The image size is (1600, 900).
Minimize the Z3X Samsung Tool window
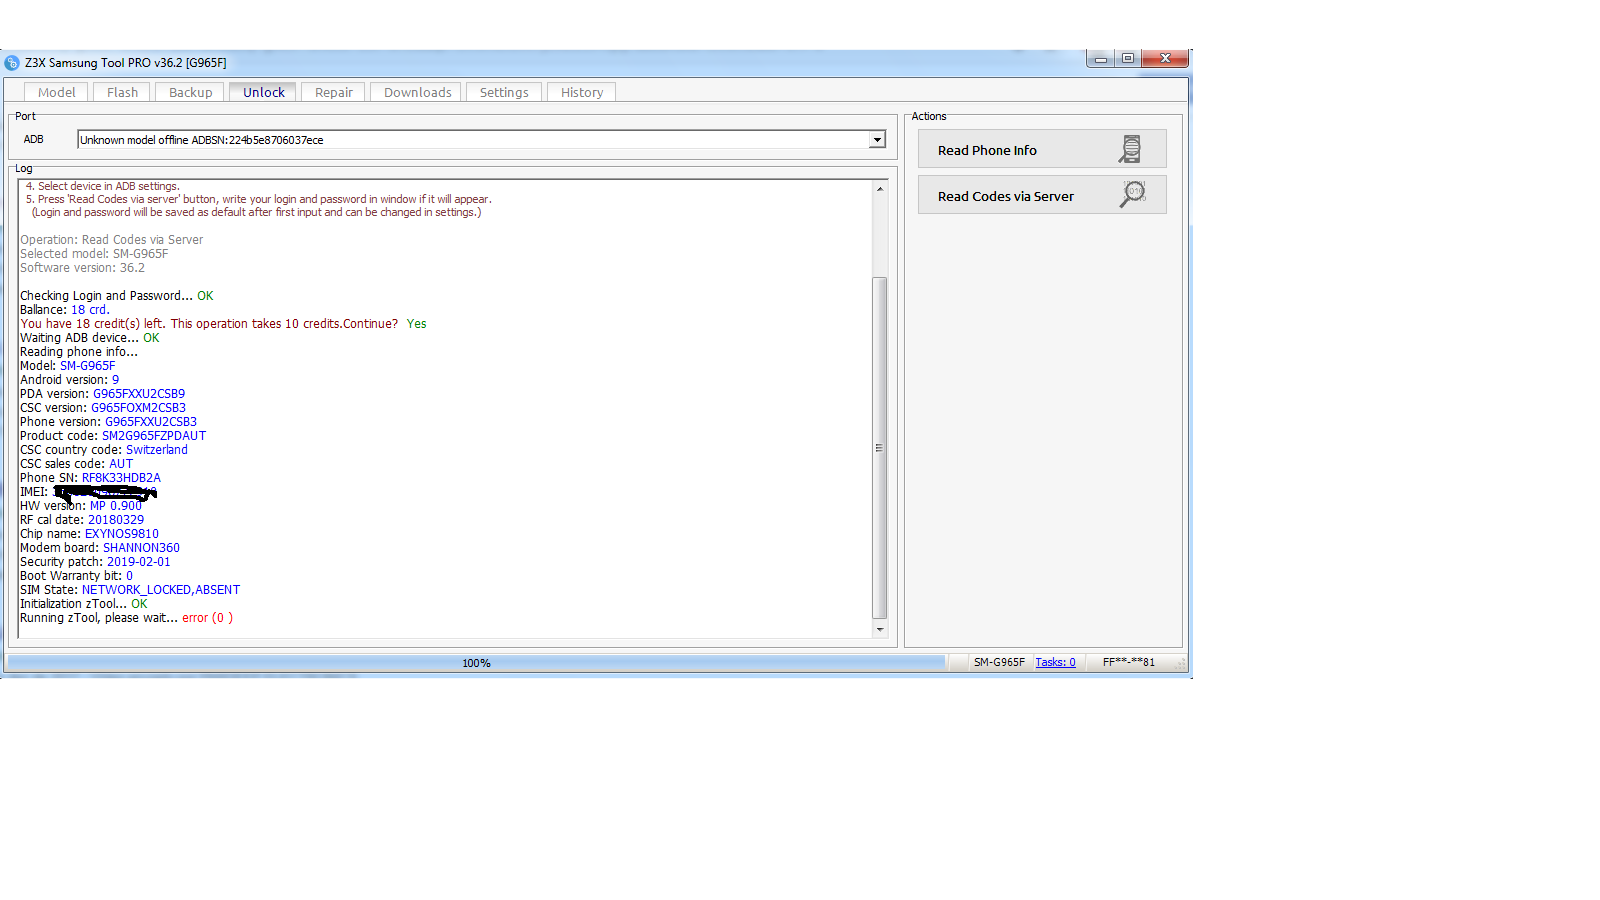1101,59
